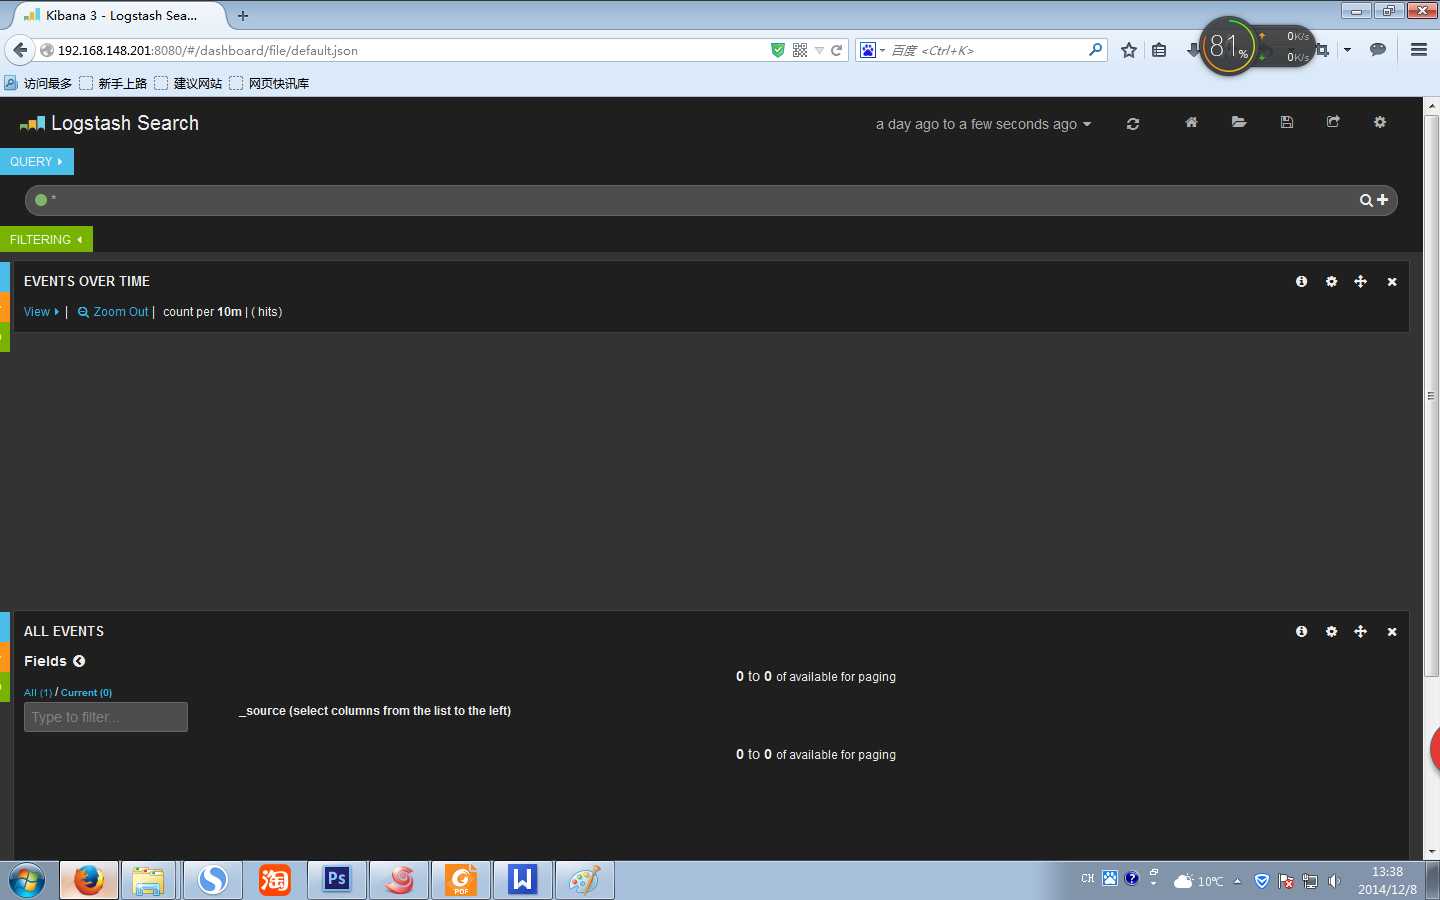The height and width of the screenshot is (900, 1440).
Task: Open All Events panel settings gear
Action: tap(1331, 632)
